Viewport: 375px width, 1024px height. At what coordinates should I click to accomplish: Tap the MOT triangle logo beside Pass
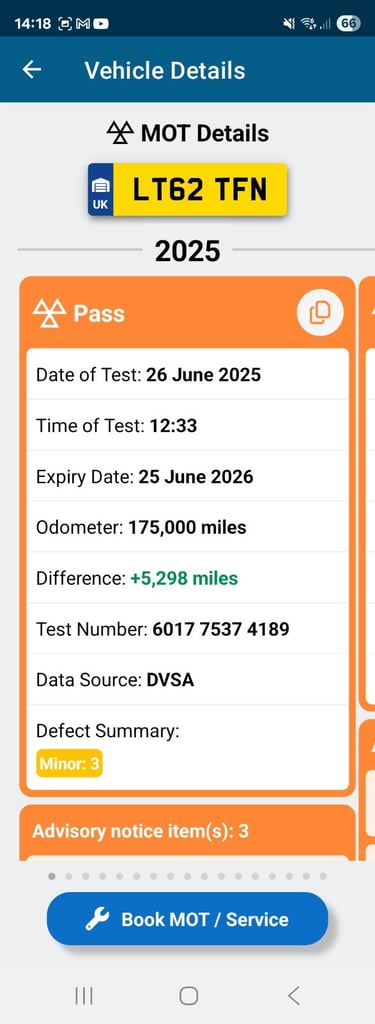point(50,313)
